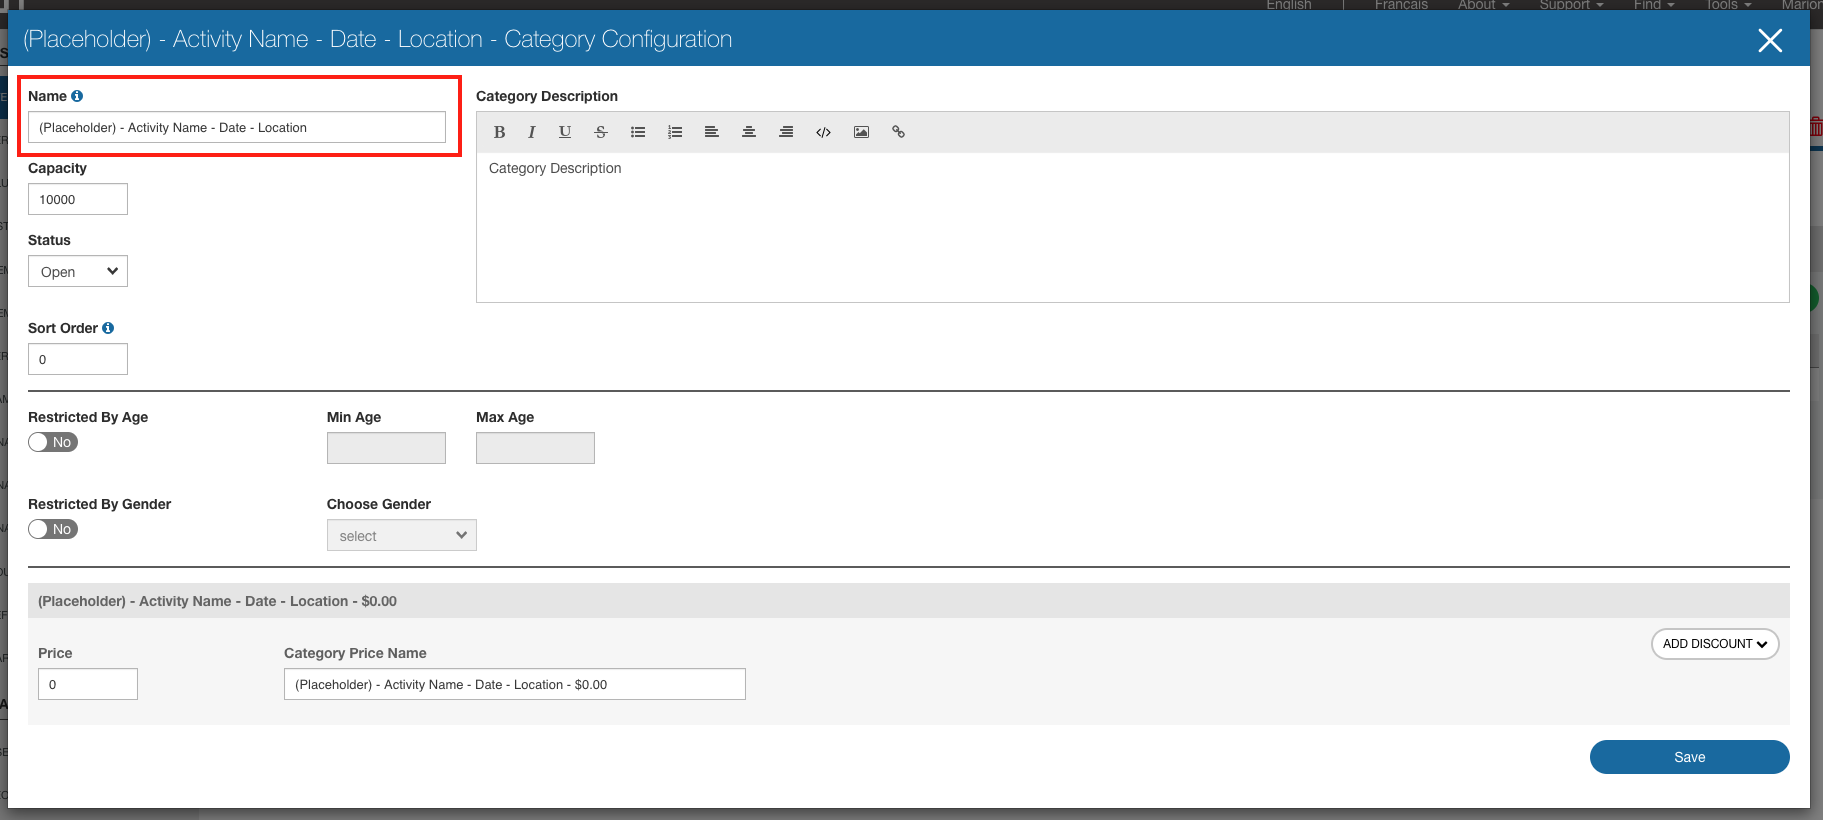The height and width of the screenshot is (820, 1823).
Task: Insert a bulleted list
Action: (x=638, y=132)
